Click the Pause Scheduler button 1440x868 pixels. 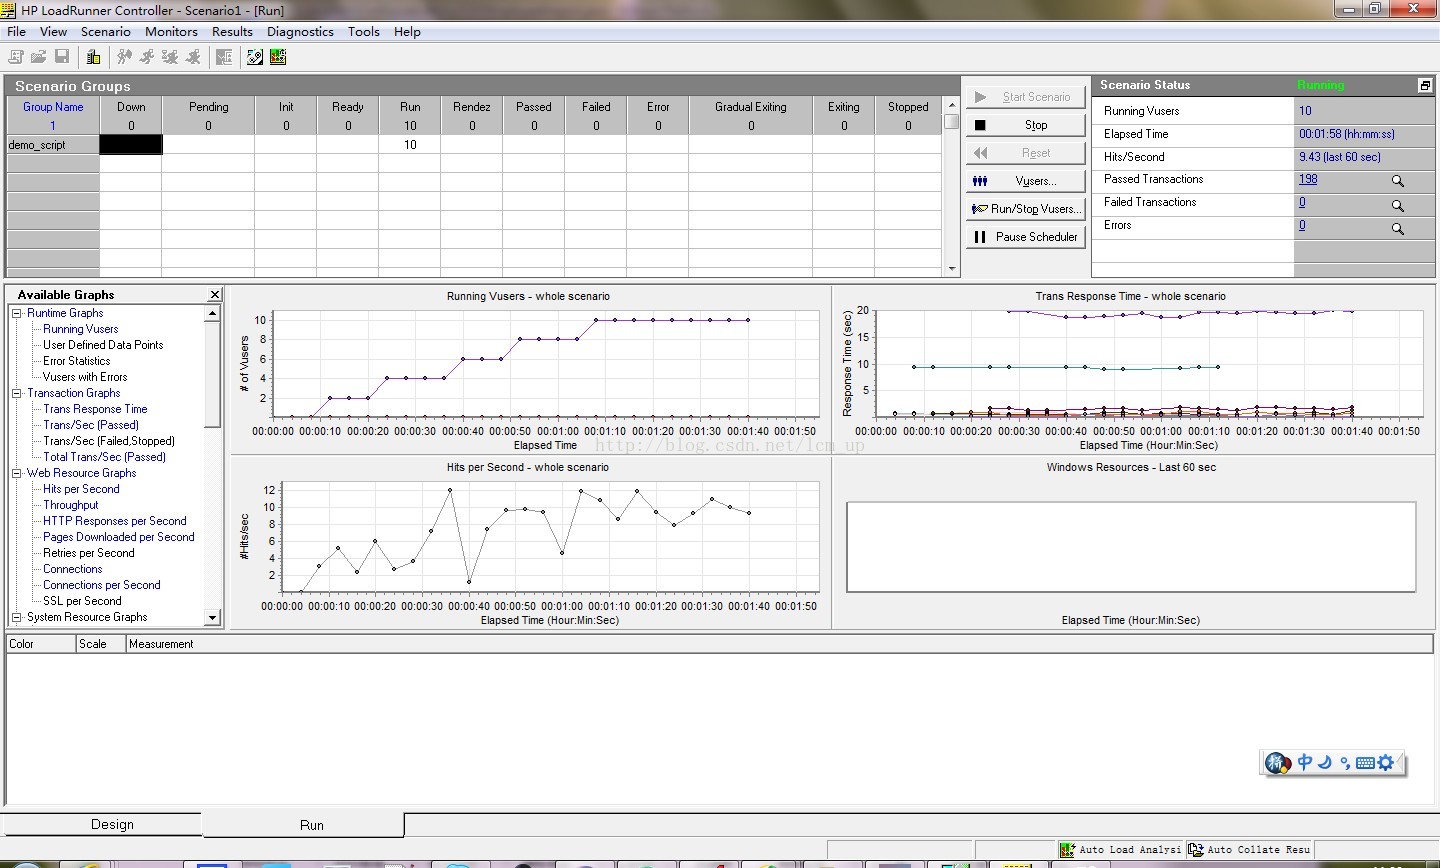pyautogui.click(x=1026, y=237)
